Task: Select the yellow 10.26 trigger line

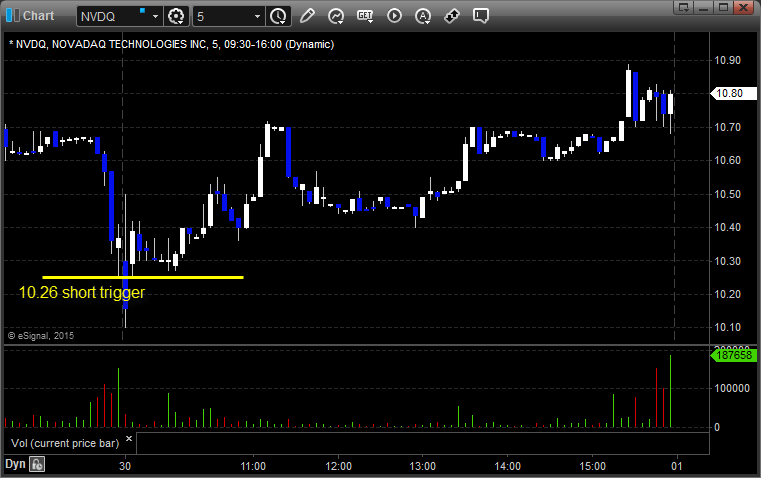Action: [143, 277]
